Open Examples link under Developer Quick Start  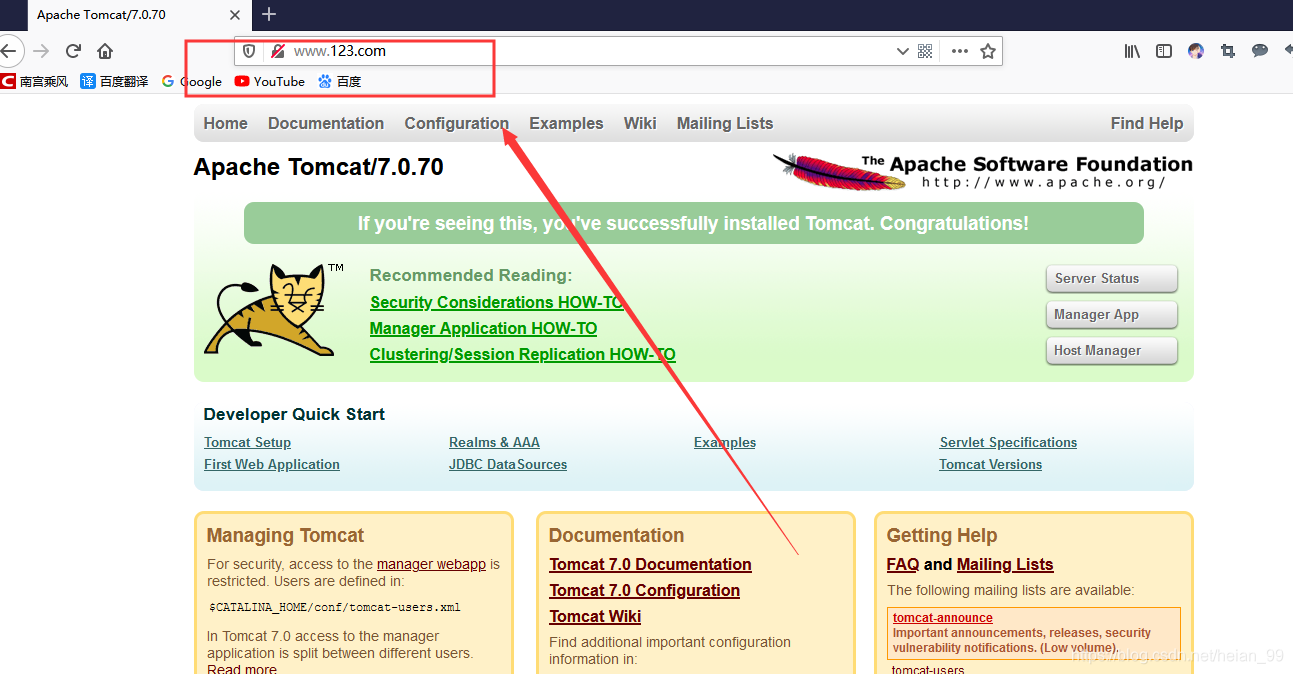tap(725, 442)
